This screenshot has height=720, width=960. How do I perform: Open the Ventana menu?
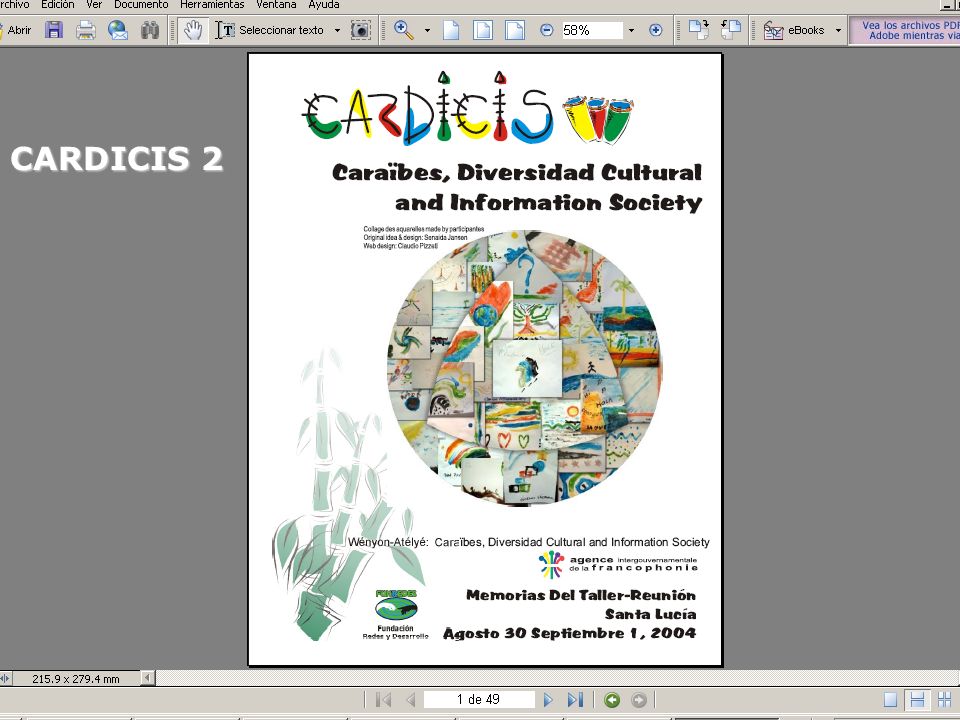(276, 5)
